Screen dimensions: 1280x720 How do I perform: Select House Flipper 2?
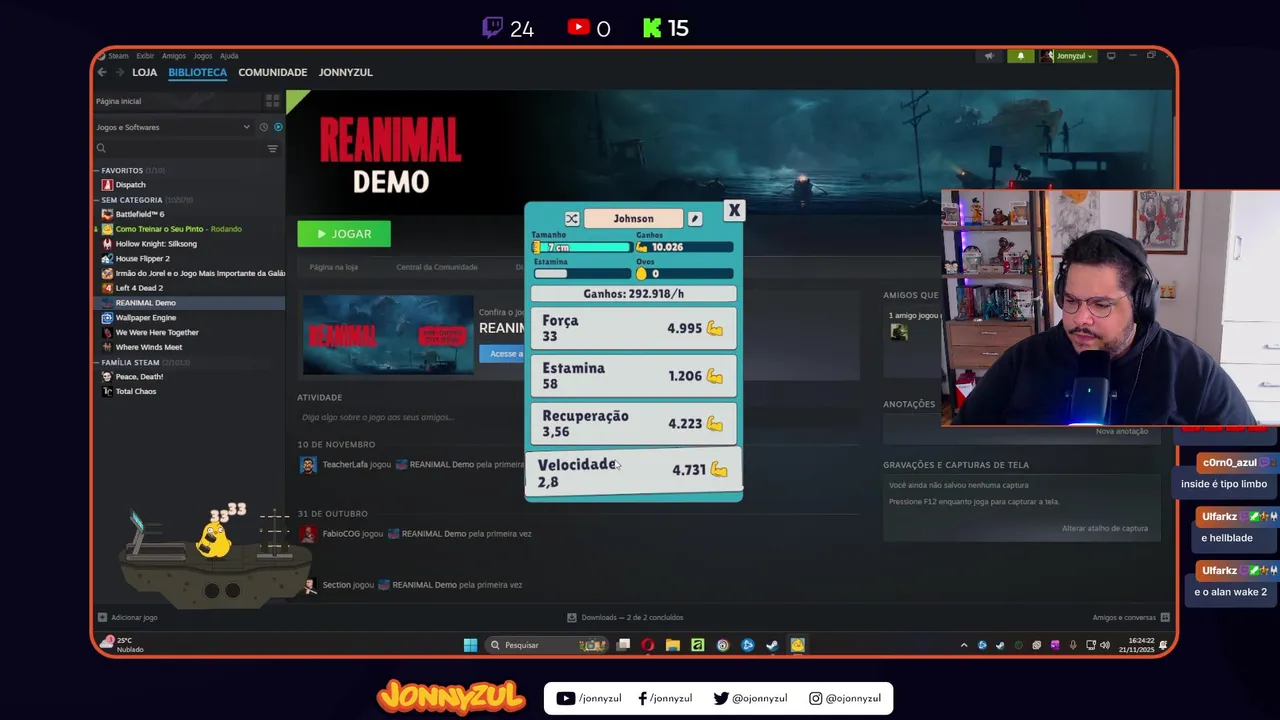(x=142, y=258)
